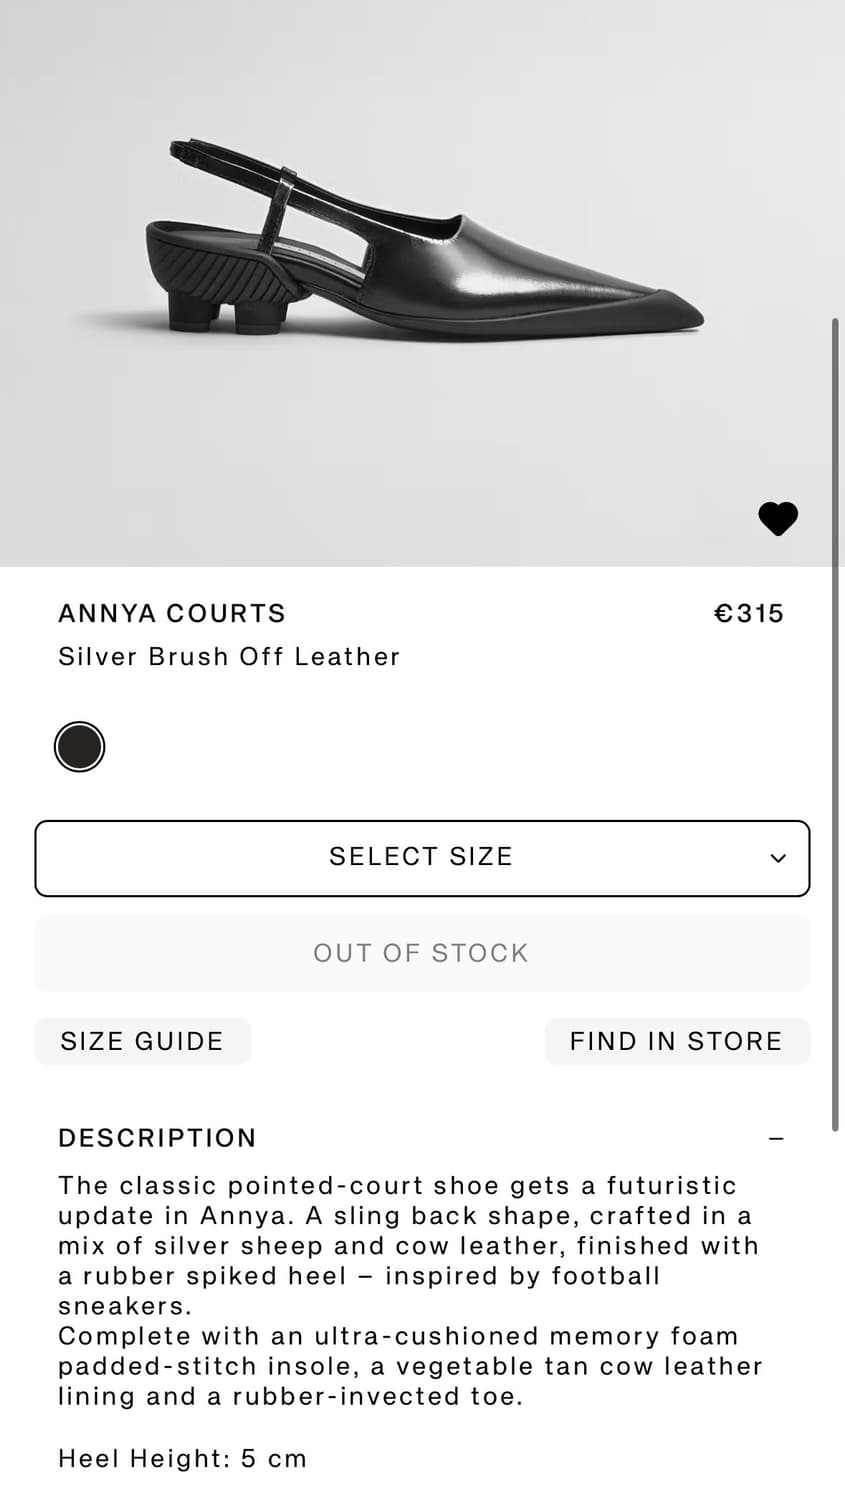This screenshot has width=845, height=1500.
Task: Click the vertical page scrollbar
Action: 835,720
